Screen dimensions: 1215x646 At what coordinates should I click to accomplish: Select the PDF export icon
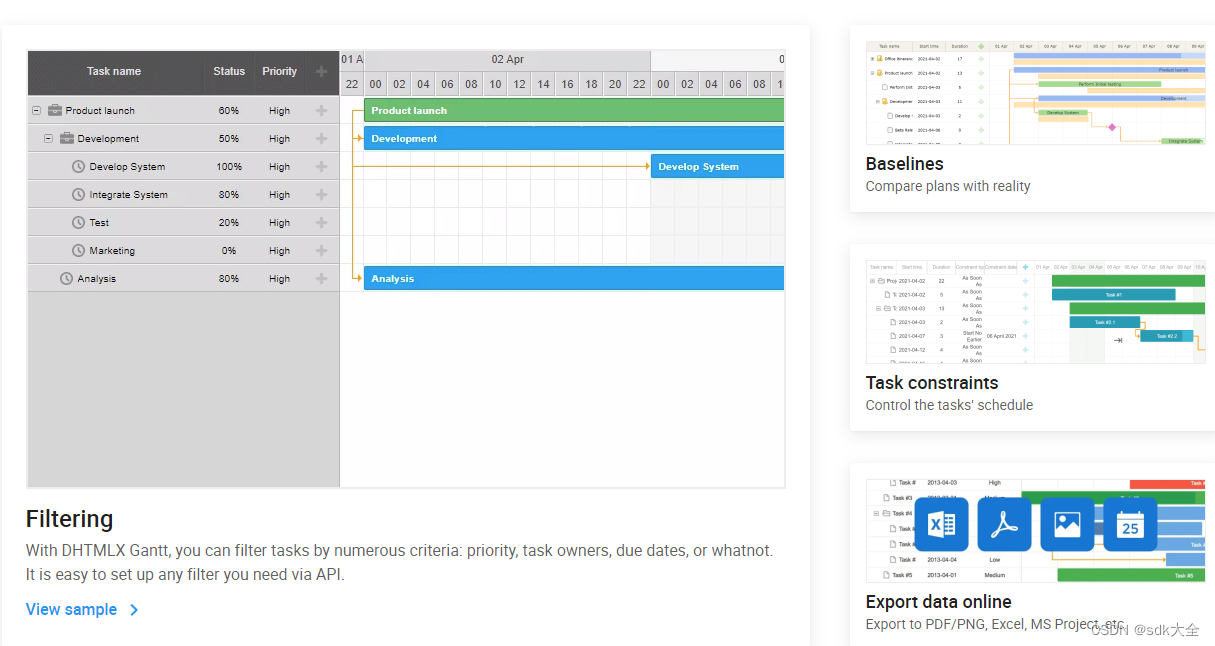[1004, 525]
